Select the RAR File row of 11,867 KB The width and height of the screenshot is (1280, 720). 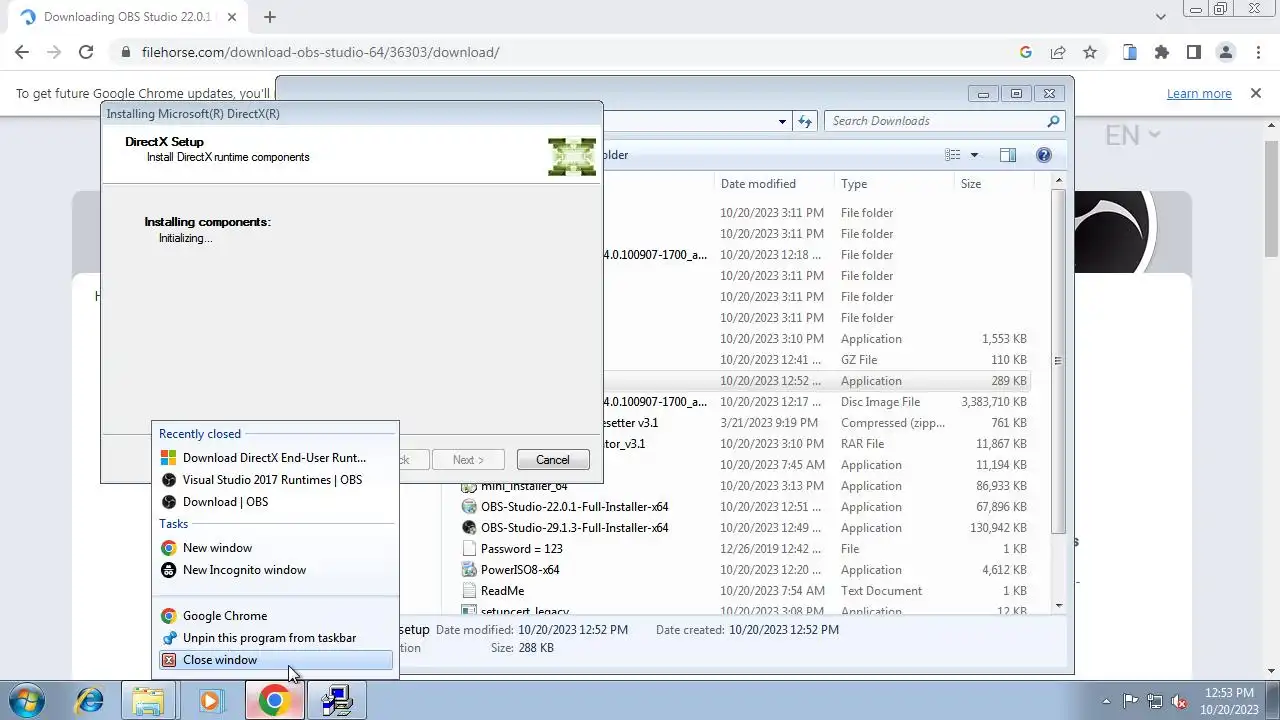(816, 444)
